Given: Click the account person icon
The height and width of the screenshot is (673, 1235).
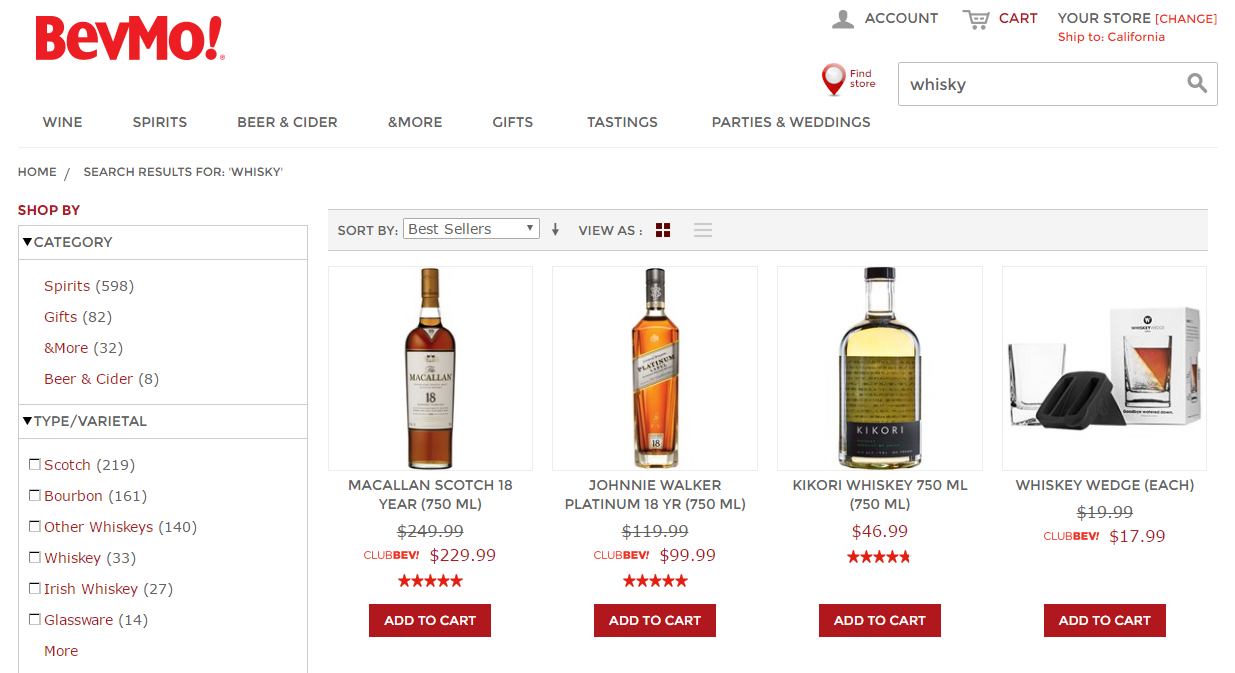Looking at the screenshot, I should click(843, 19).
